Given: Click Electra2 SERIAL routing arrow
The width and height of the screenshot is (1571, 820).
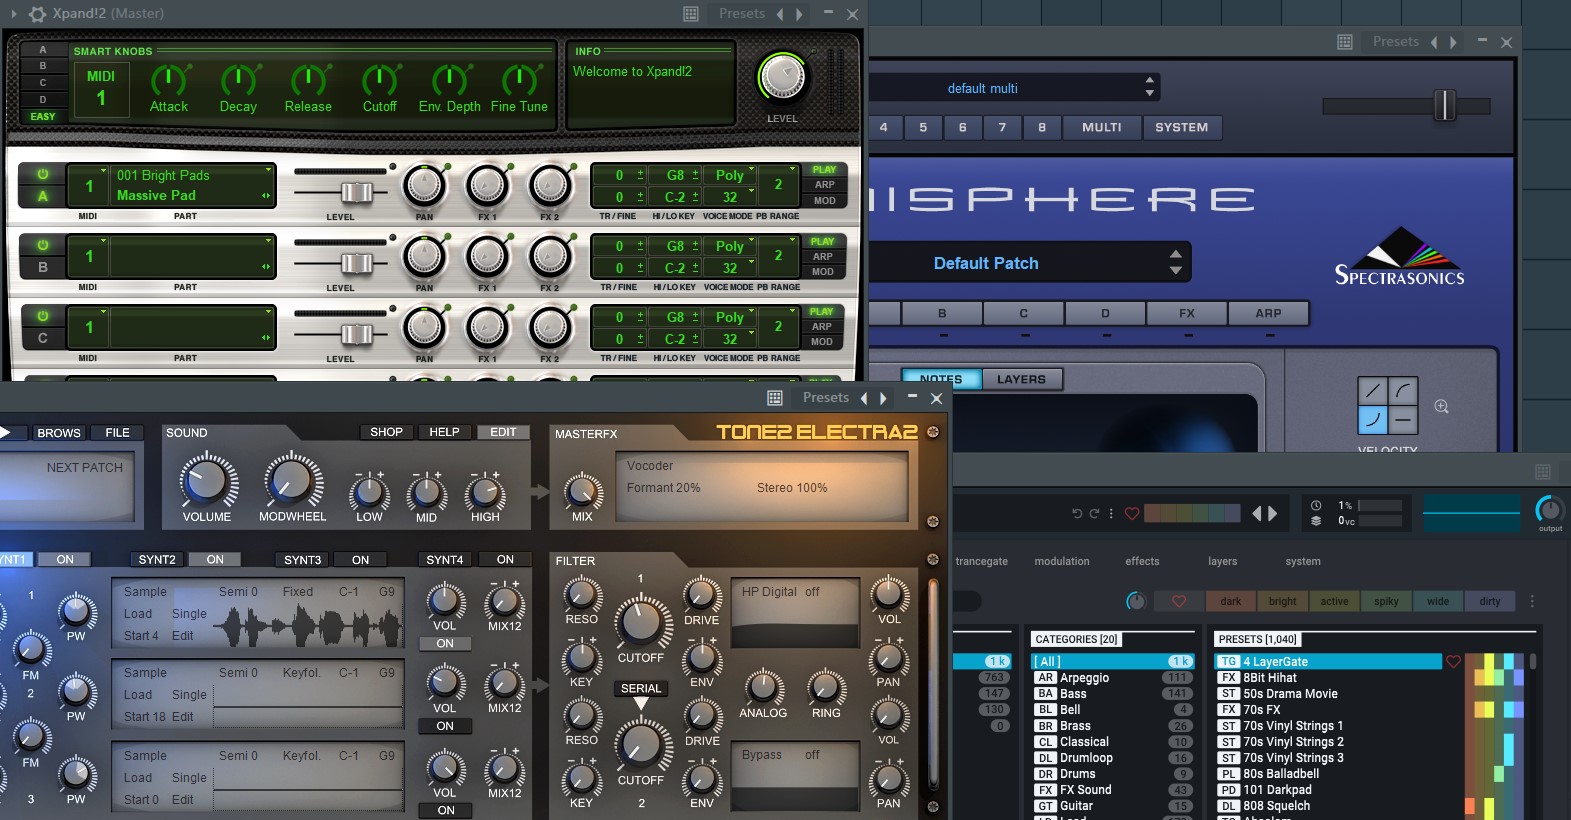Looking at the screenshot, I should [x=641, y=704].
